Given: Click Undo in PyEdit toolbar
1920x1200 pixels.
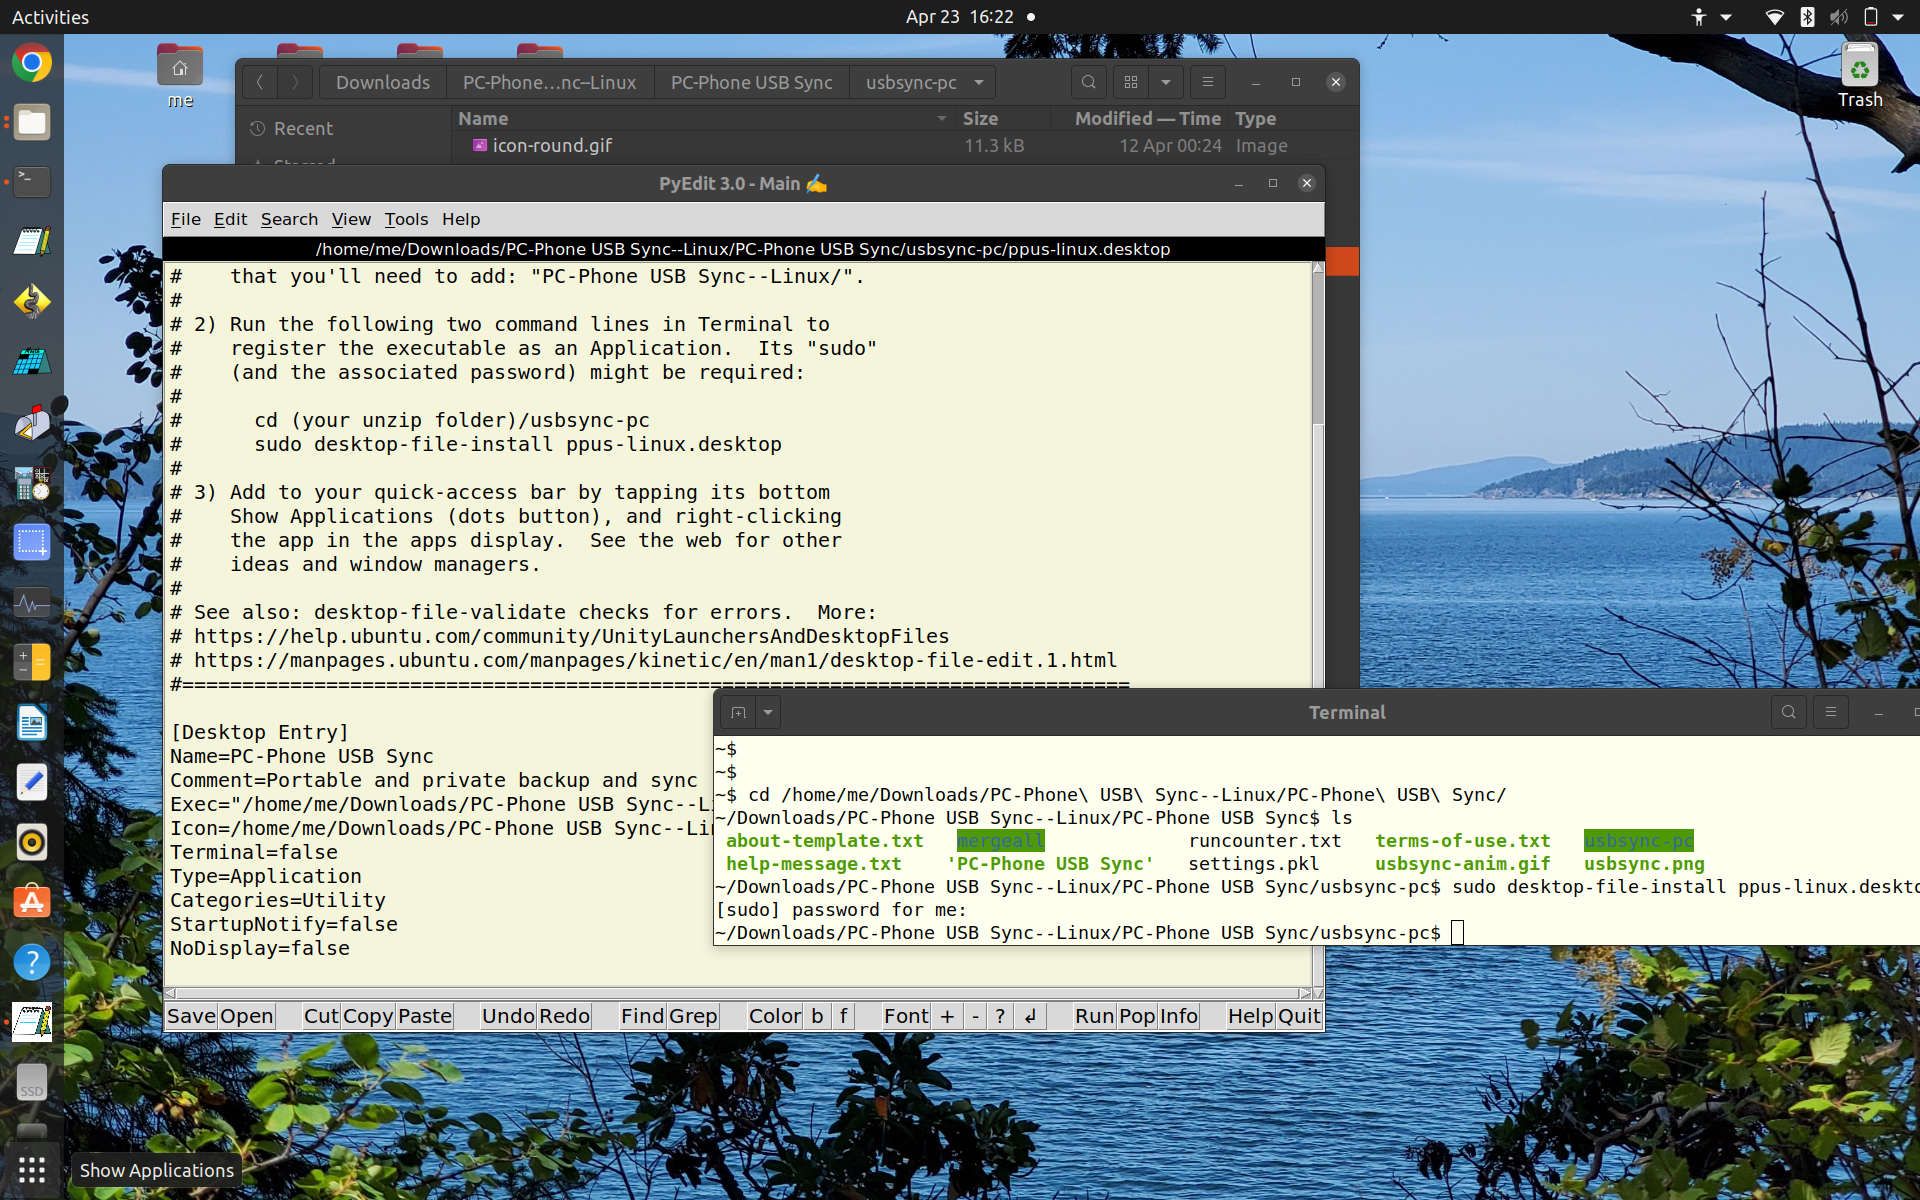Looking at the screenshot, I should (508, 1016).
